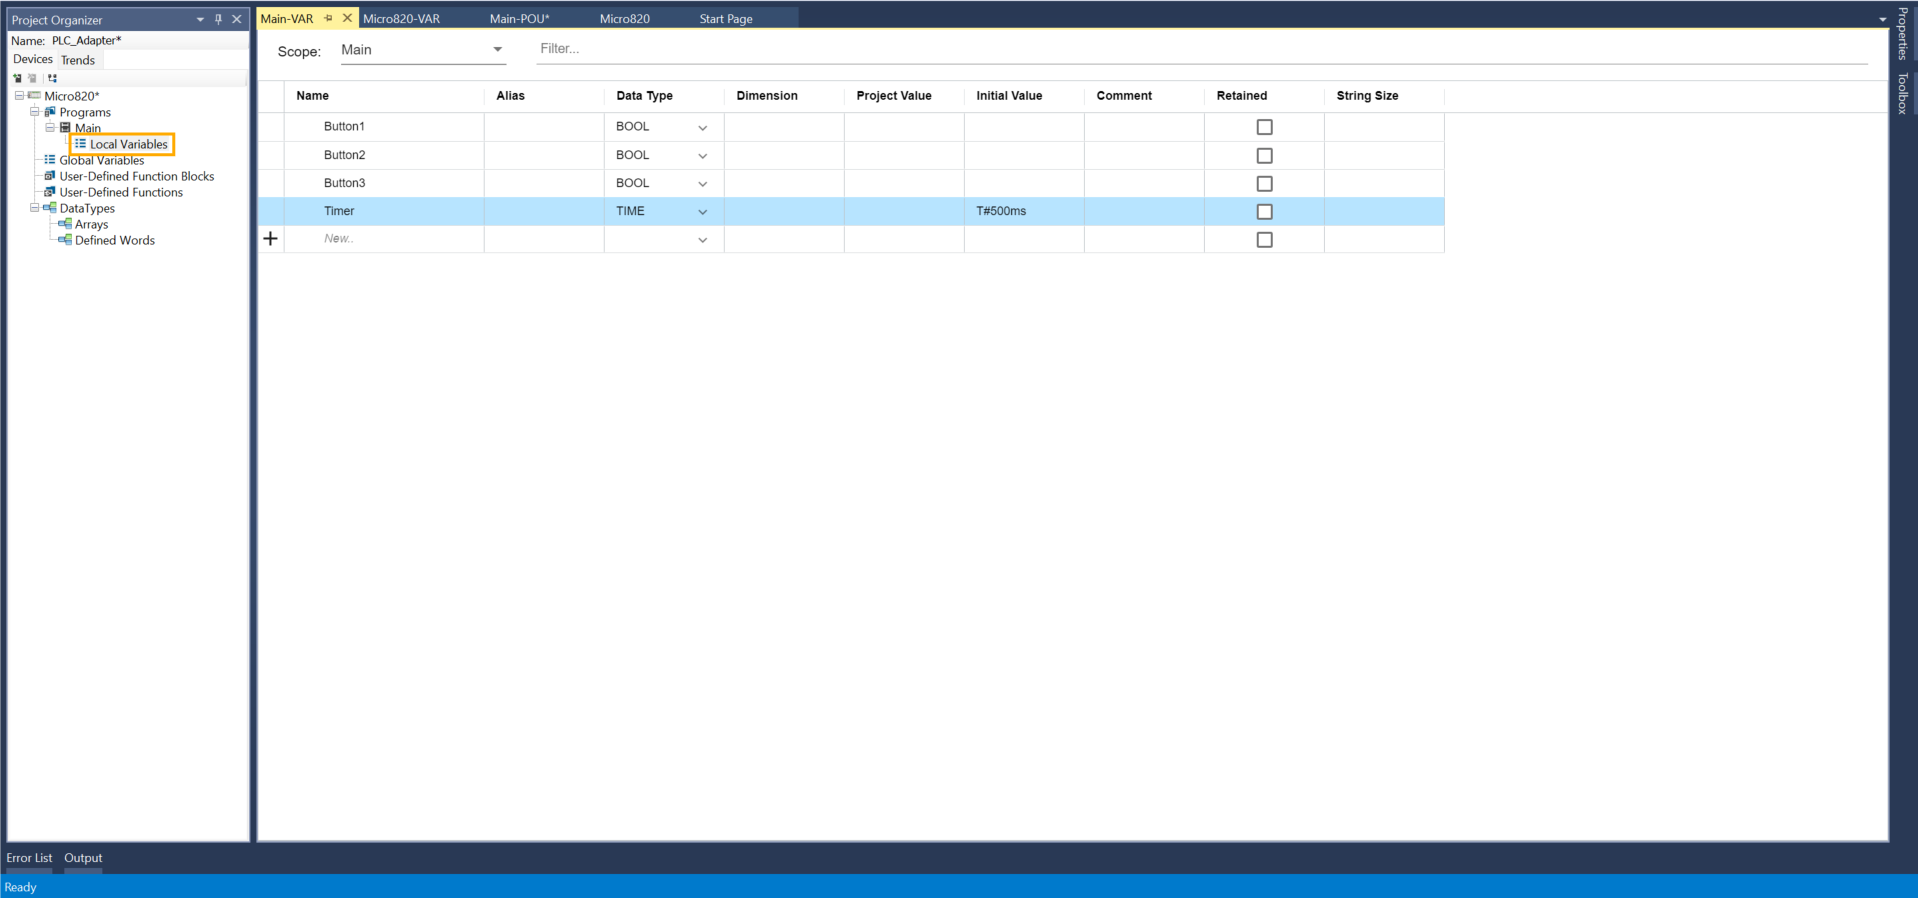1918x898 pixels.
Task: Click the Micro820 controller icon in tree
Action: 34,96
